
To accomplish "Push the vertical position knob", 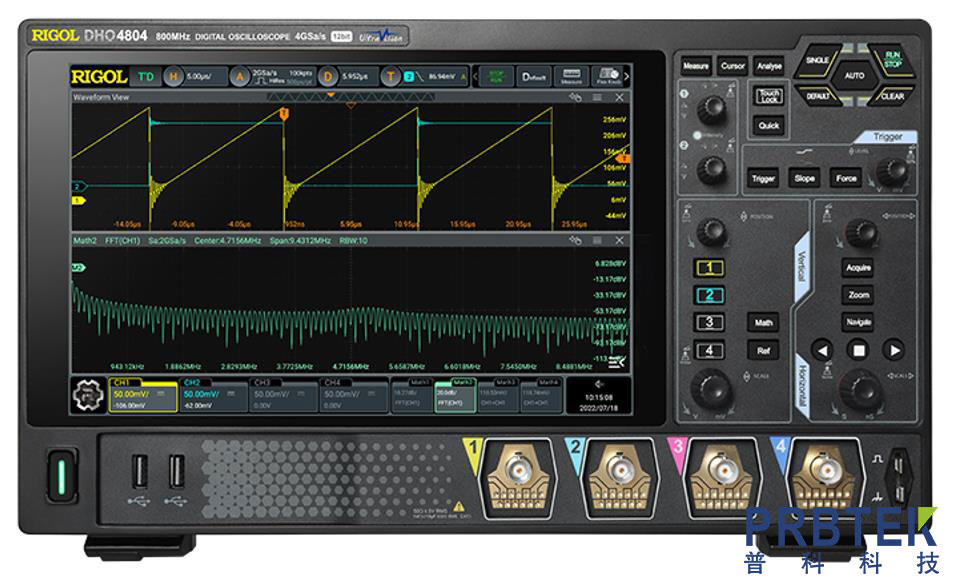I will (x=711, y=233).
